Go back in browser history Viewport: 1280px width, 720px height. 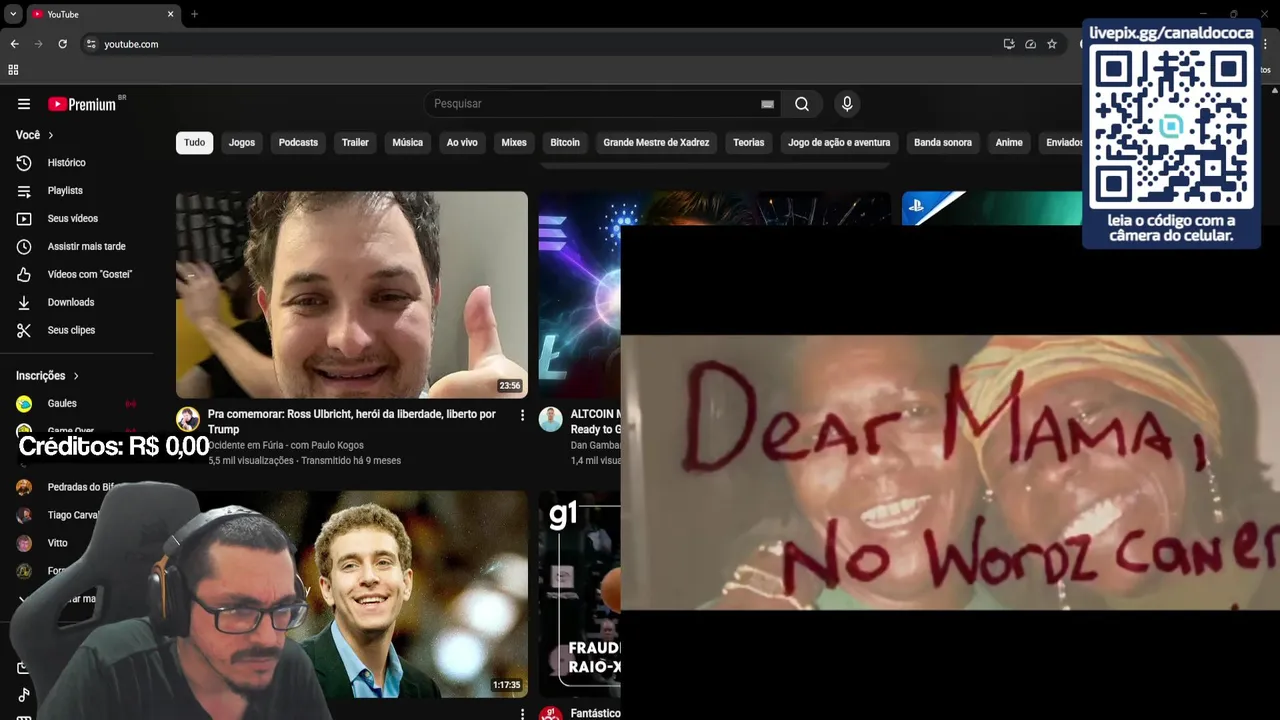(14, 44)
